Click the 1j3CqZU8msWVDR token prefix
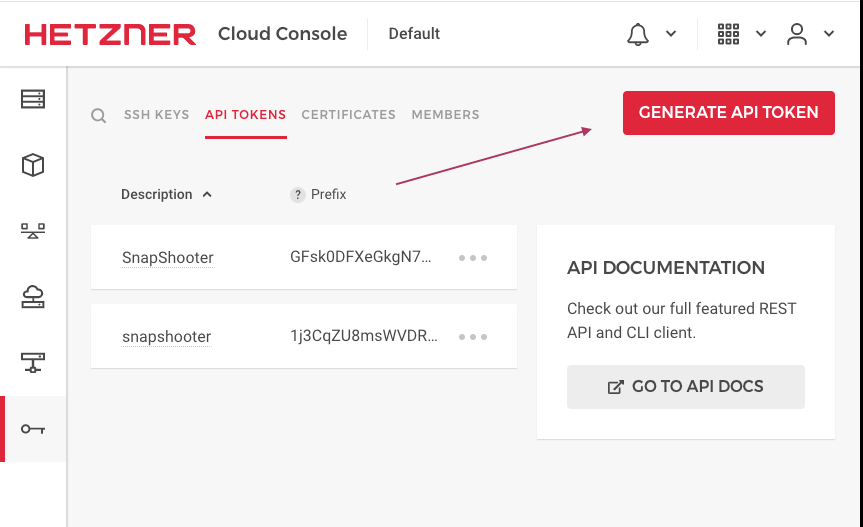The image size is (863, 527). (x=364, y=336)
